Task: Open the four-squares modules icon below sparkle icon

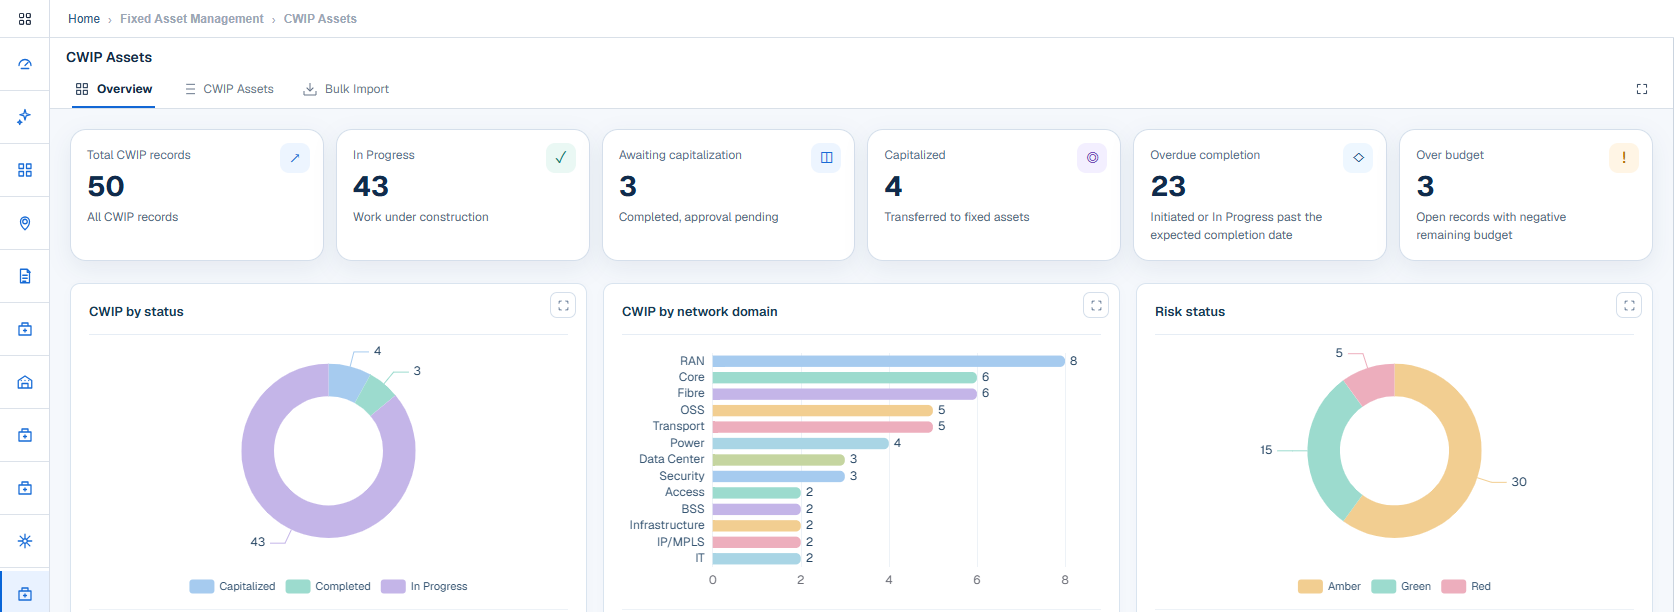Action: click(25, 170)
